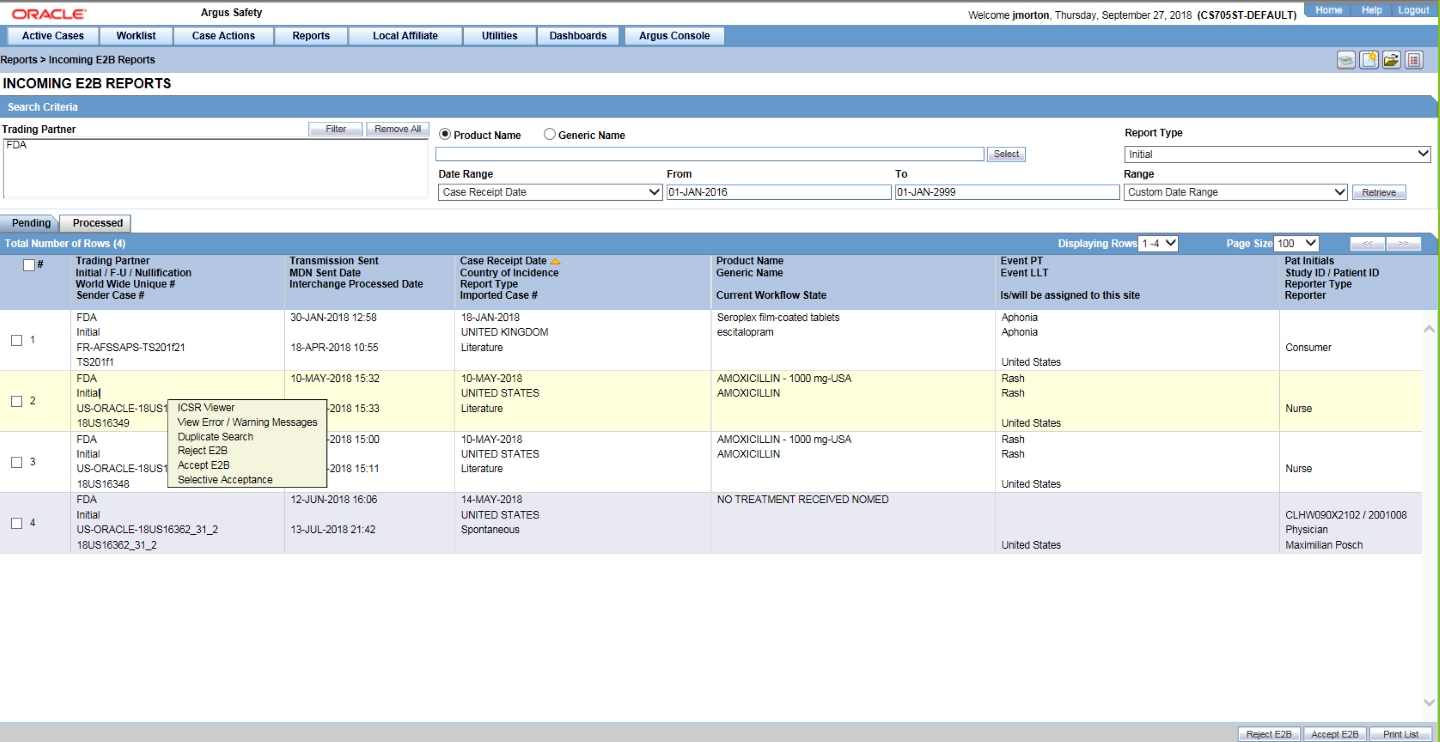
Task: Click the Reject E2B button in footer
Action: coord(1269,734)
